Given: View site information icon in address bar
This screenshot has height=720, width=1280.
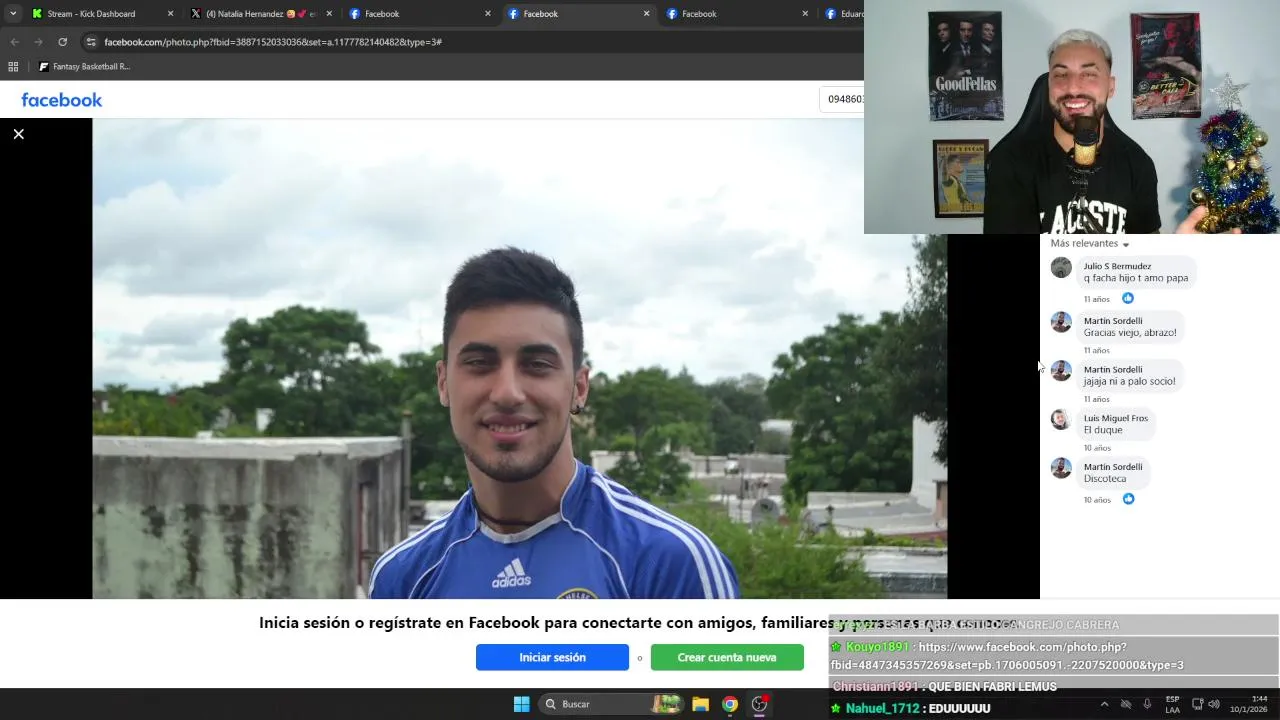Looking at the screenshot, I should pos(91,42).
